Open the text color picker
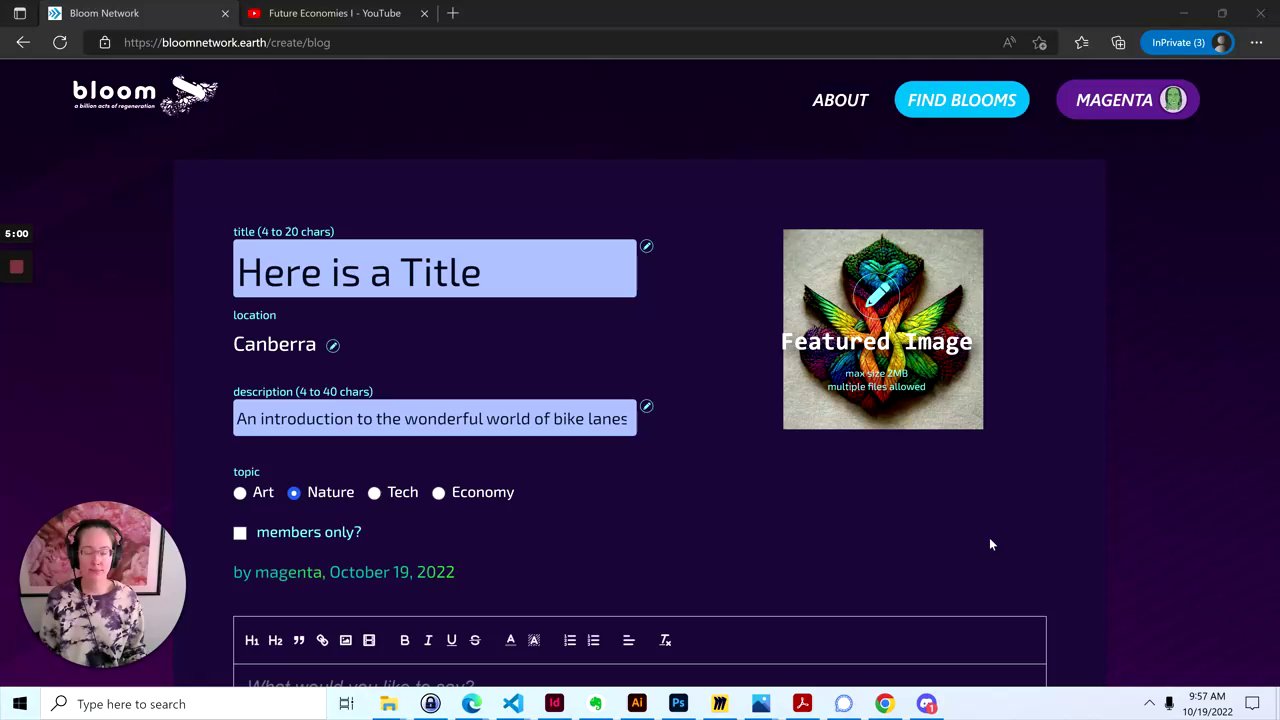1280x720 pixels. point(510,640)
